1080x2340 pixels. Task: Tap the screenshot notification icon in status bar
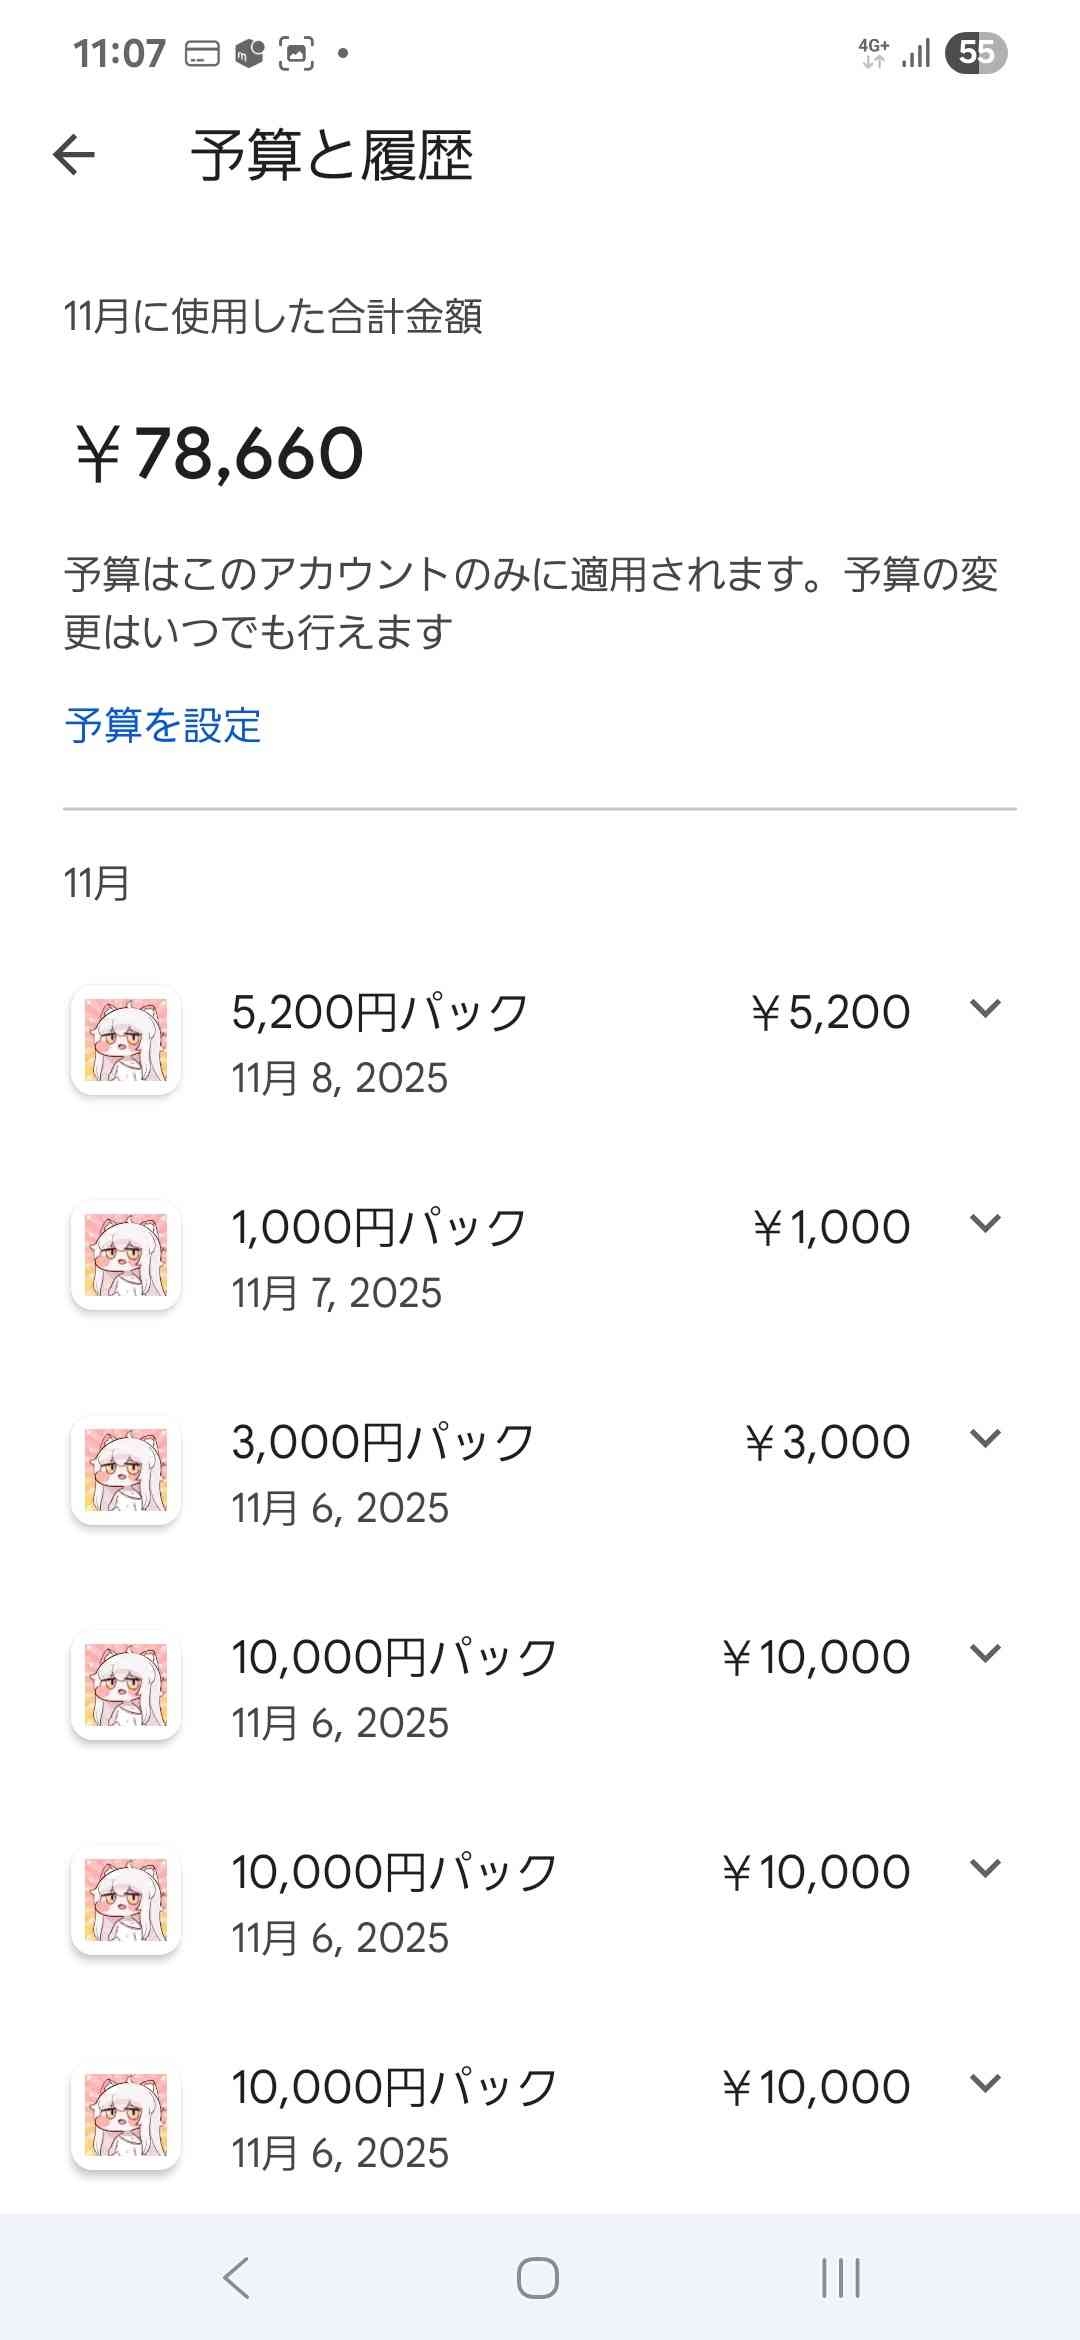point(296,53)
